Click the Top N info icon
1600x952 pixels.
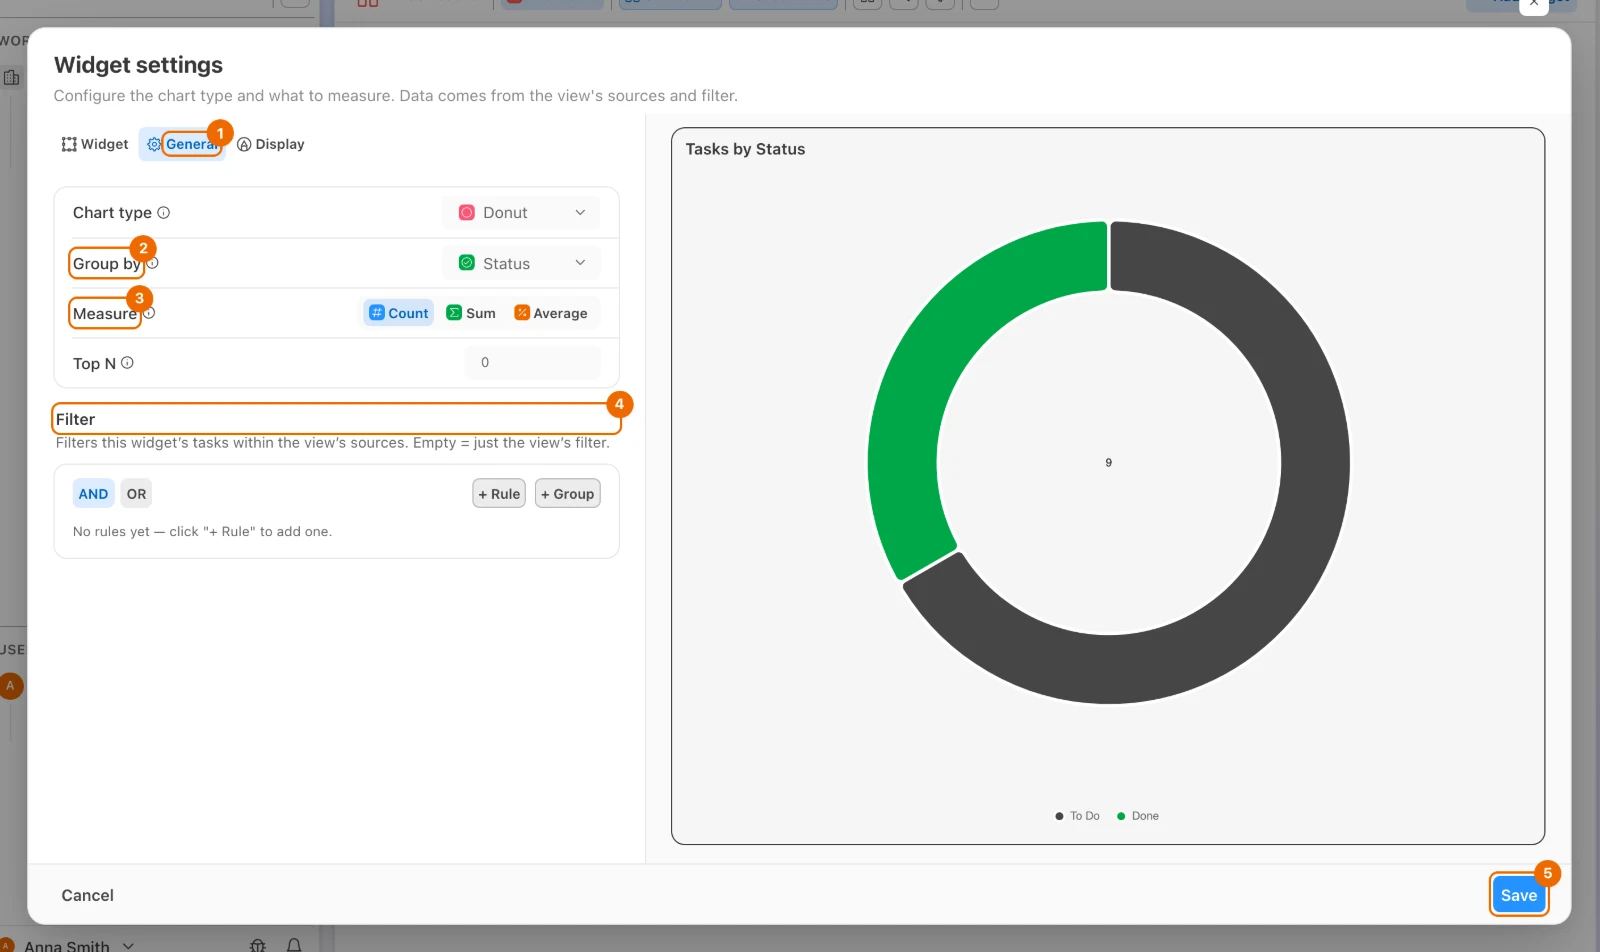click(x=127, y=363)
